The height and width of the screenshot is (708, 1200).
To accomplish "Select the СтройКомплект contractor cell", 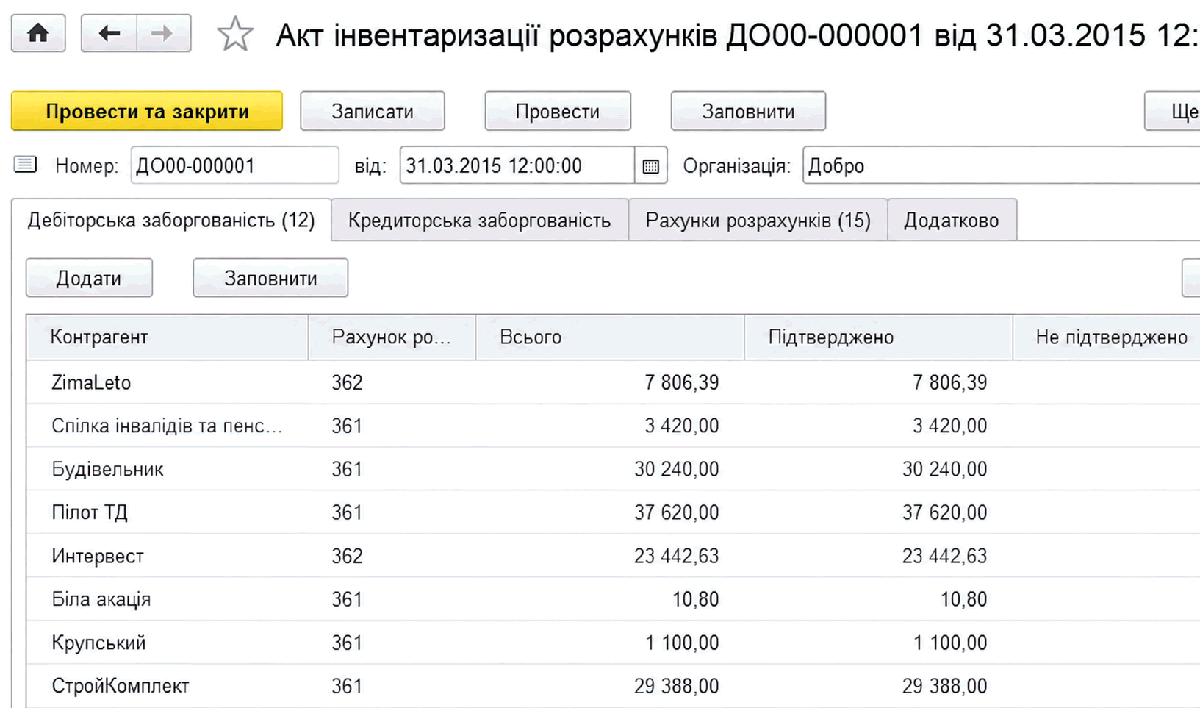I will coord(167,686).
